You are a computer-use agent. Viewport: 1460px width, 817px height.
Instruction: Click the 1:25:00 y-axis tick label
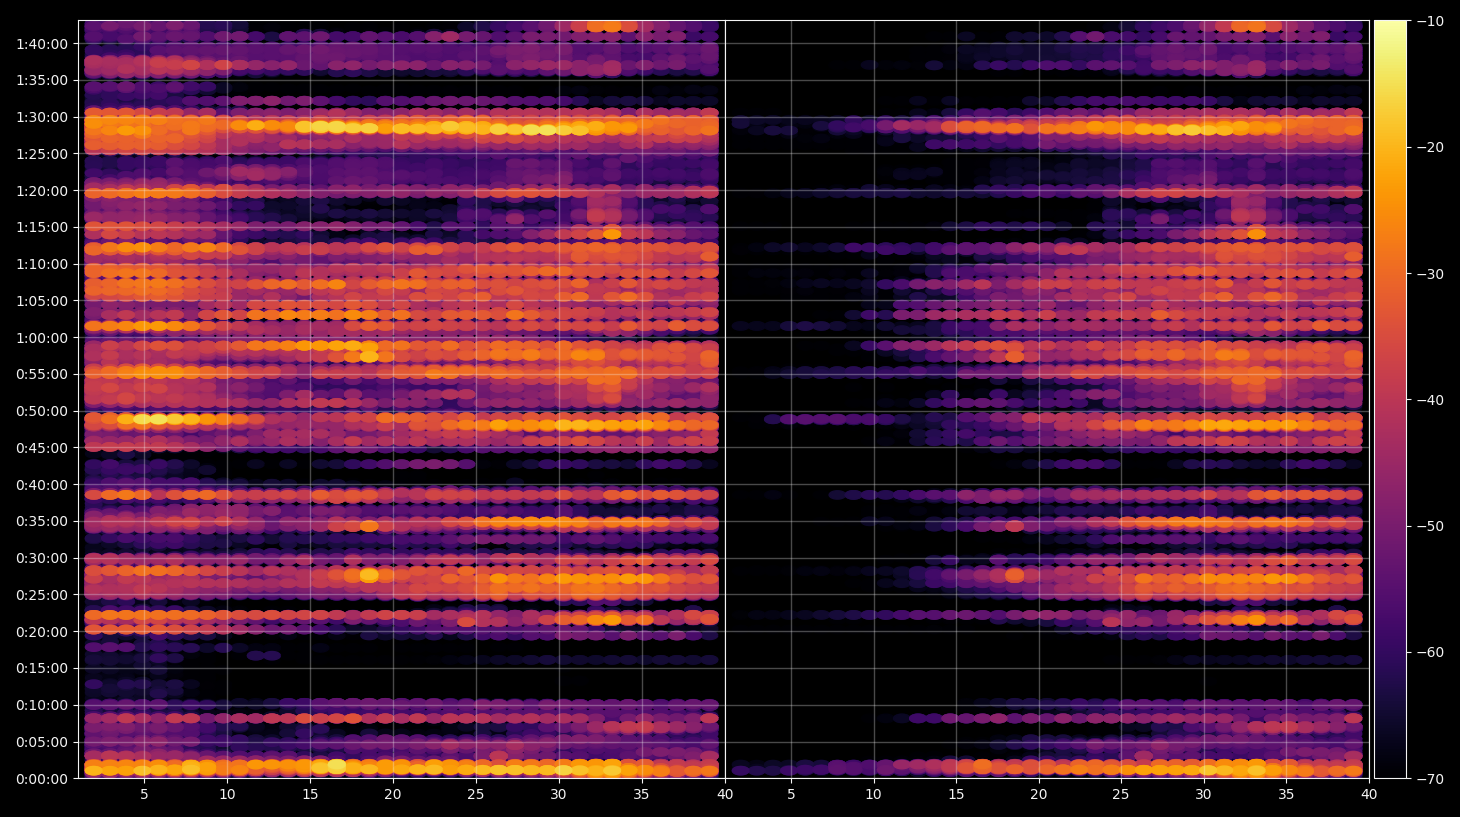(42, 154)
